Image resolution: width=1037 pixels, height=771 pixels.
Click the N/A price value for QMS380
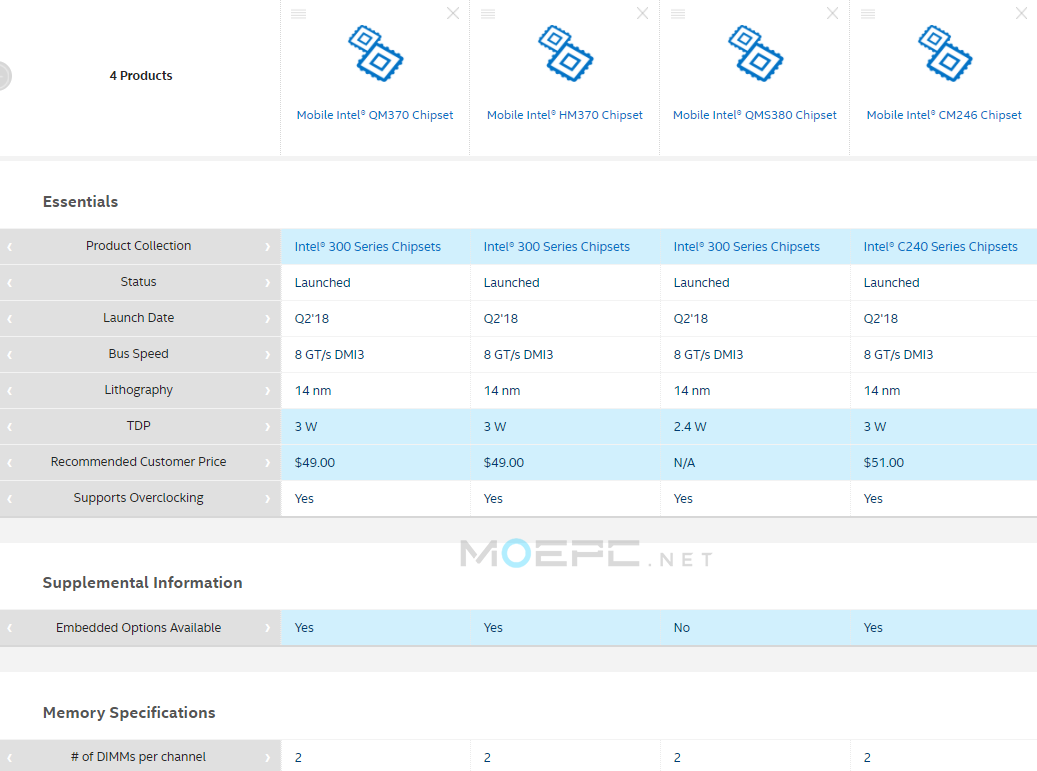[x=684, y=463]
